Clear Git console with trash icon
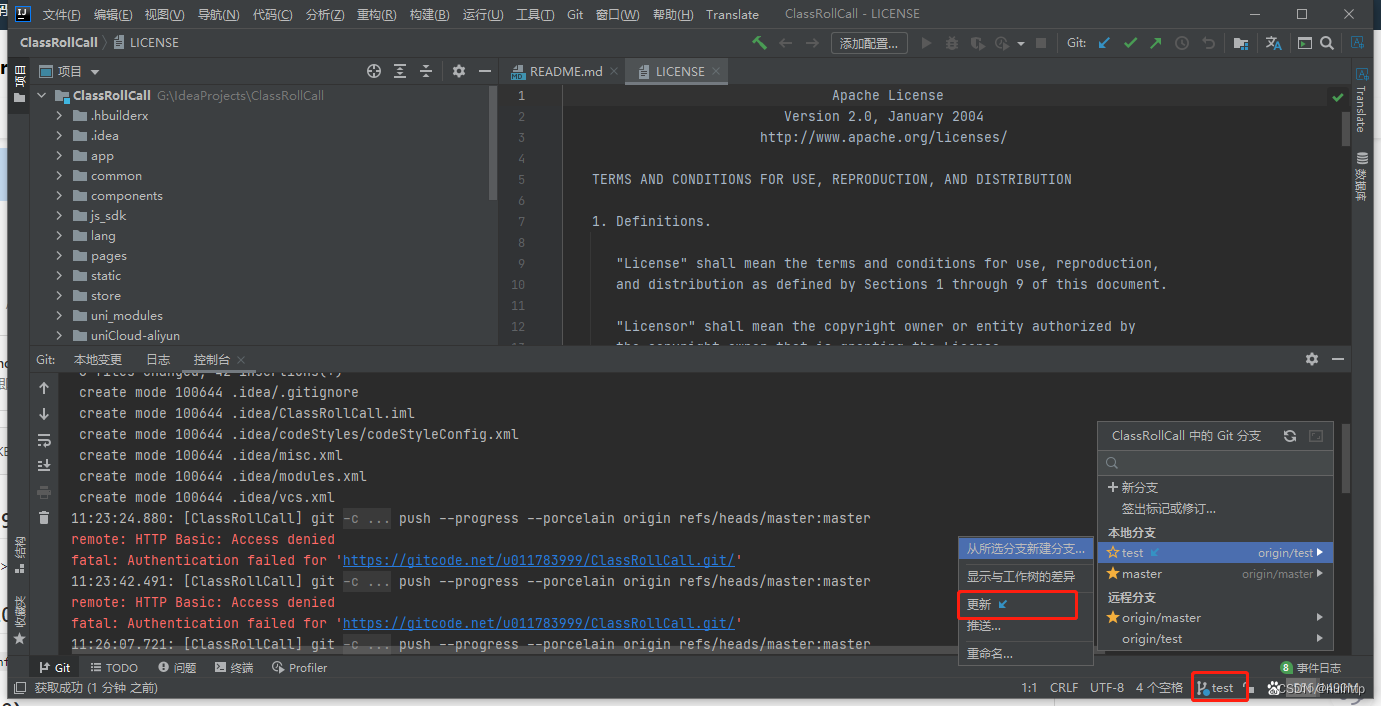 click(x=44, y=517)
